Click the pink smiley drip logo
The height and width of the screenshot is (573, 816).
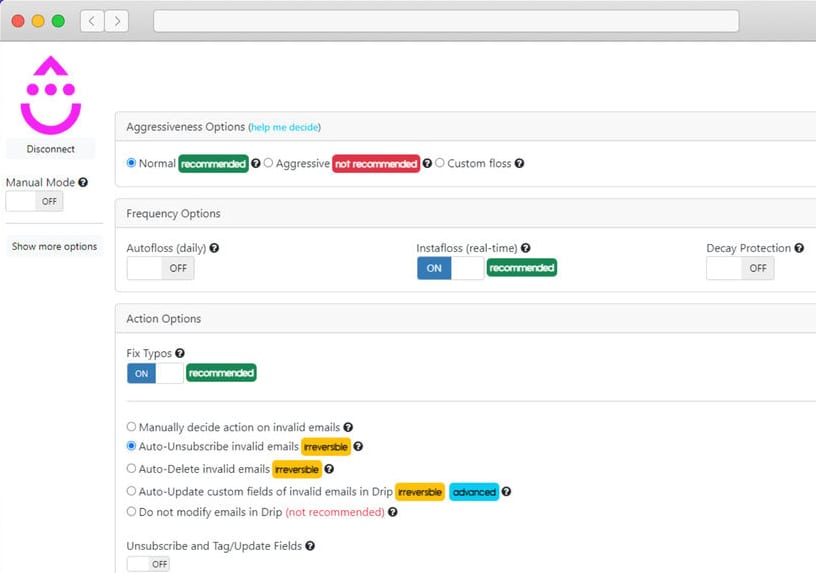[x=50, y=95]
